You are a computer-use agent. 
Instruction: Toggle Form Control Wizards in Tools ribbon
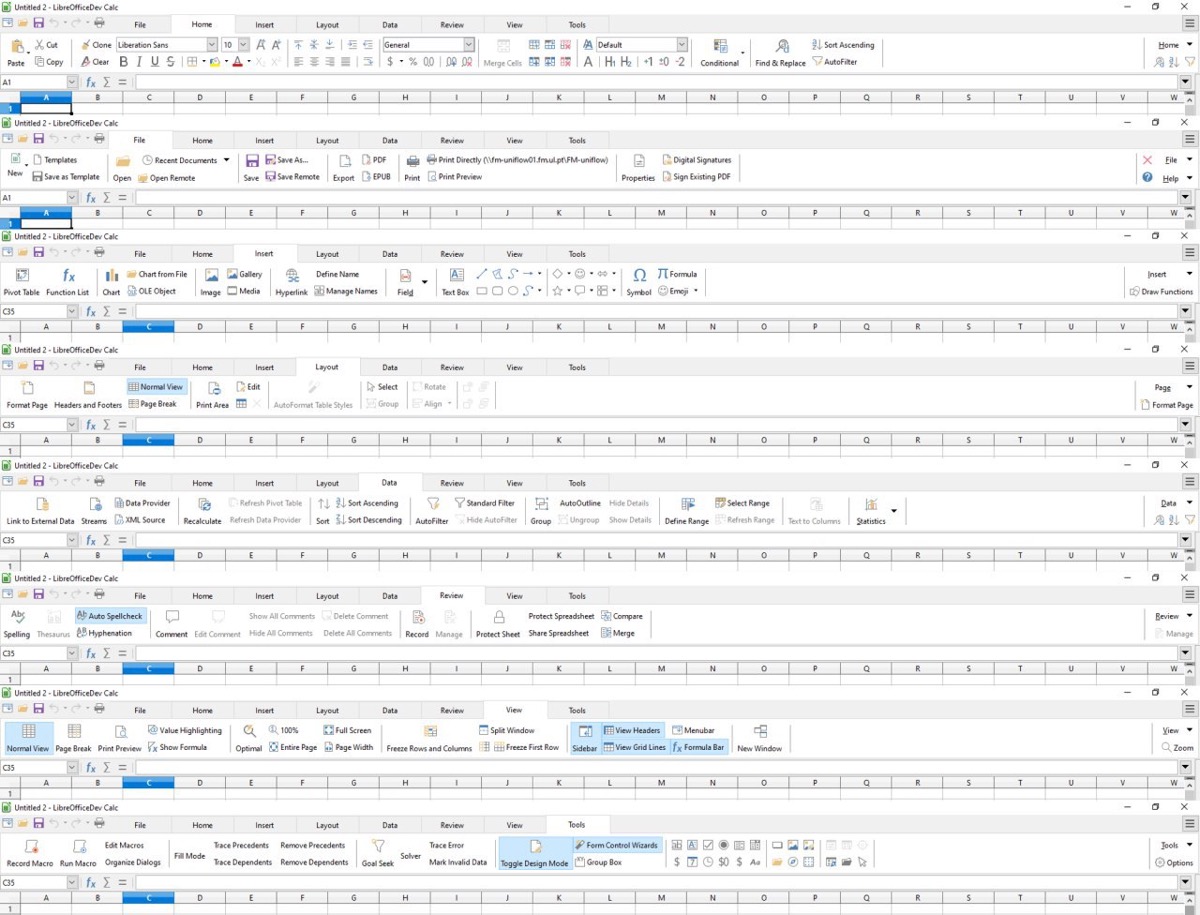coord(616,845)
